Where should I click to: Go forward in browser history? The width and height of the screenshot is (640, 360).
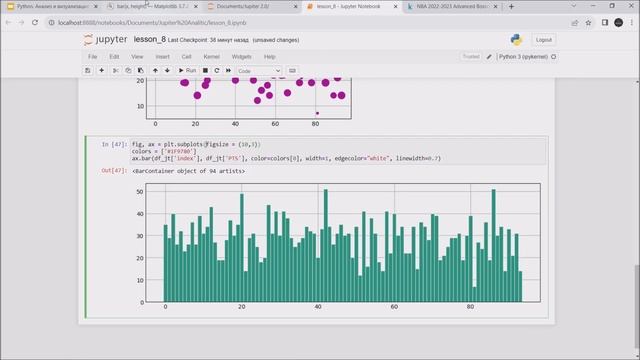click(x=22, y=23)
